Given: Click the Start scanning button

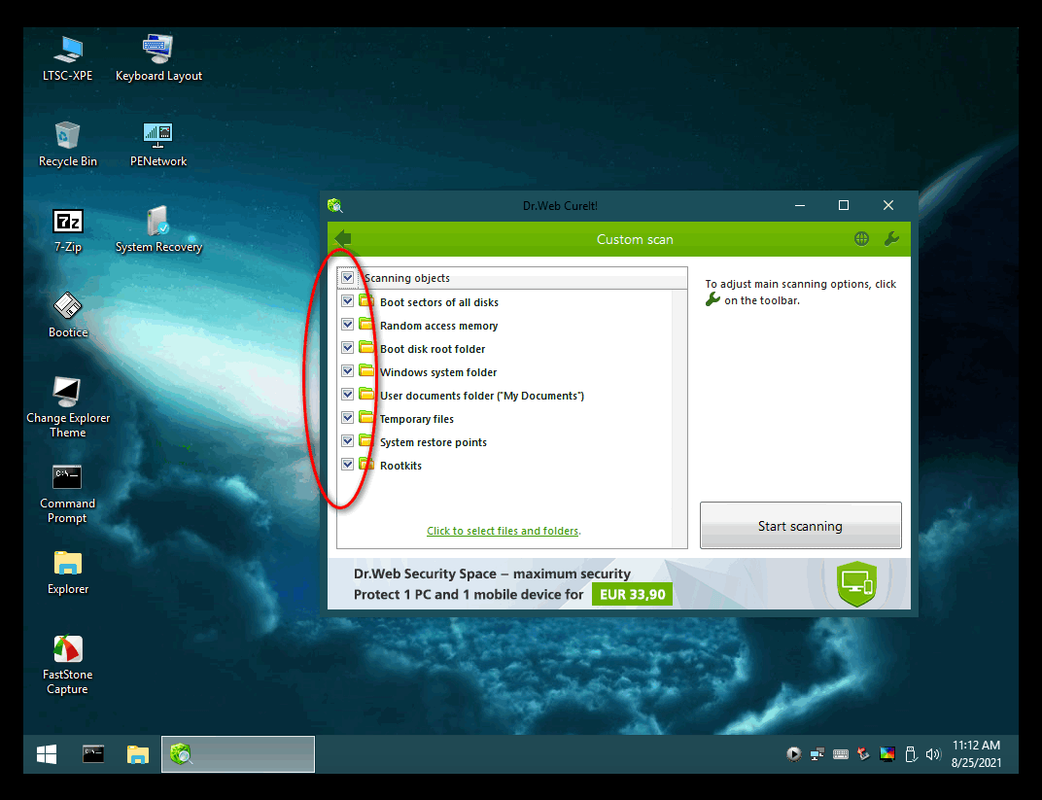Looking at the screenshot, I should tap(800, 526).
